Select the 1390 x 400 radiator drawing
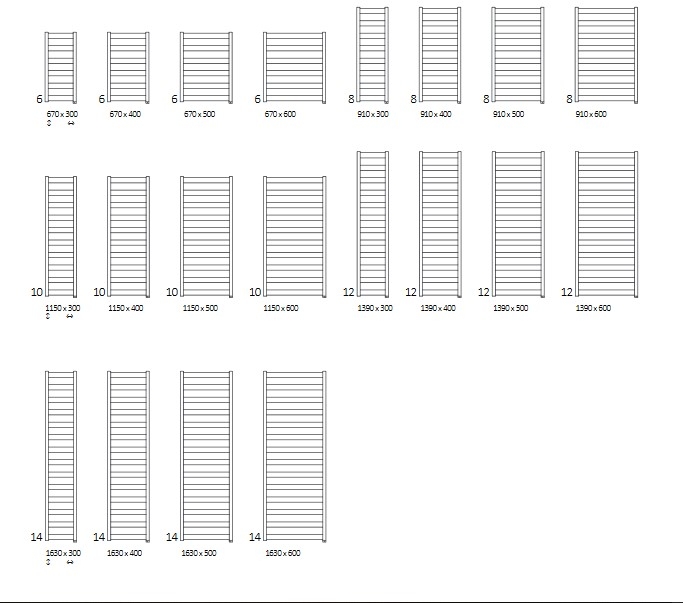Viewport: 683px width, 603px height. point(440,224)
